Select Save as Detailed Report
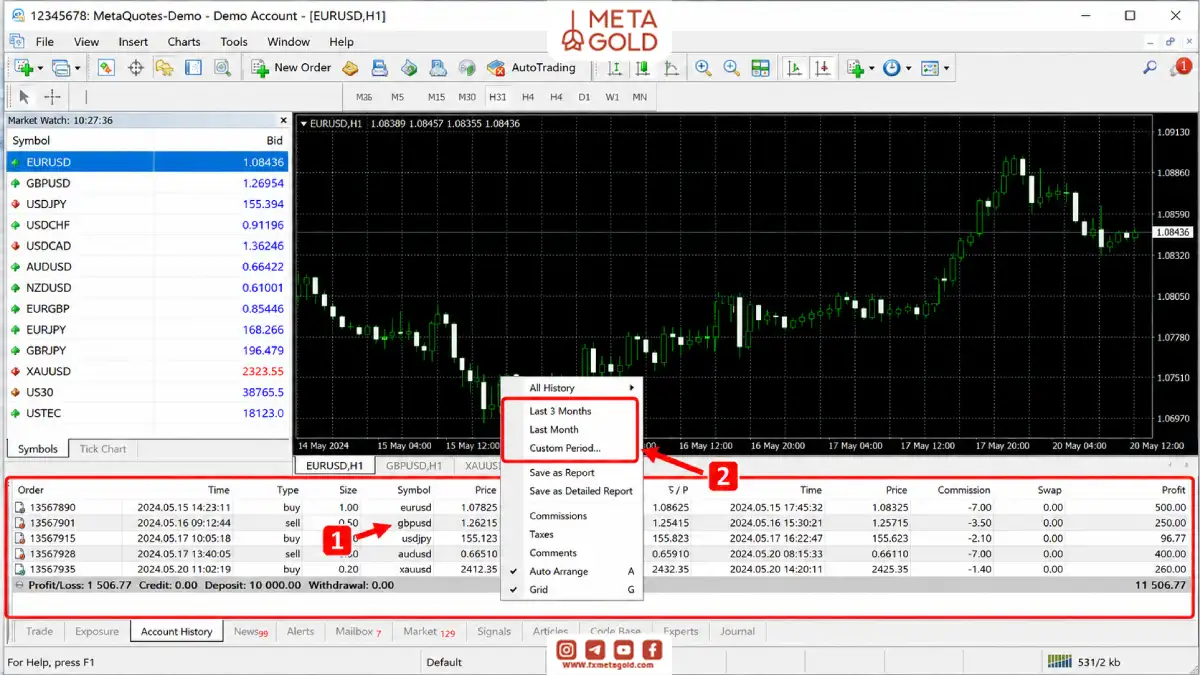This screenshot has height=675, width=1200. pos(581,491)
